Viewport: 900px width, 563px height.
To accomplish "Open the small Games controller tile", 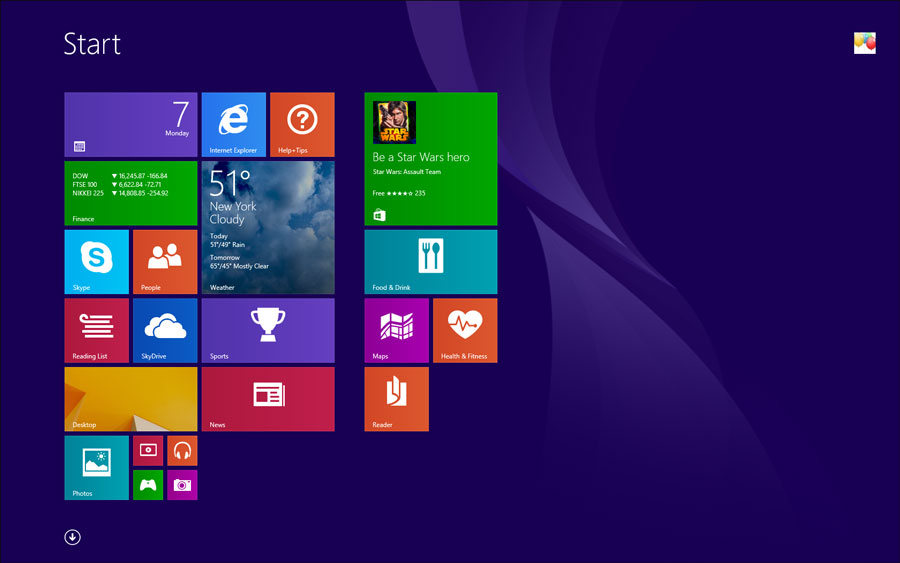I will coord(148,485).
